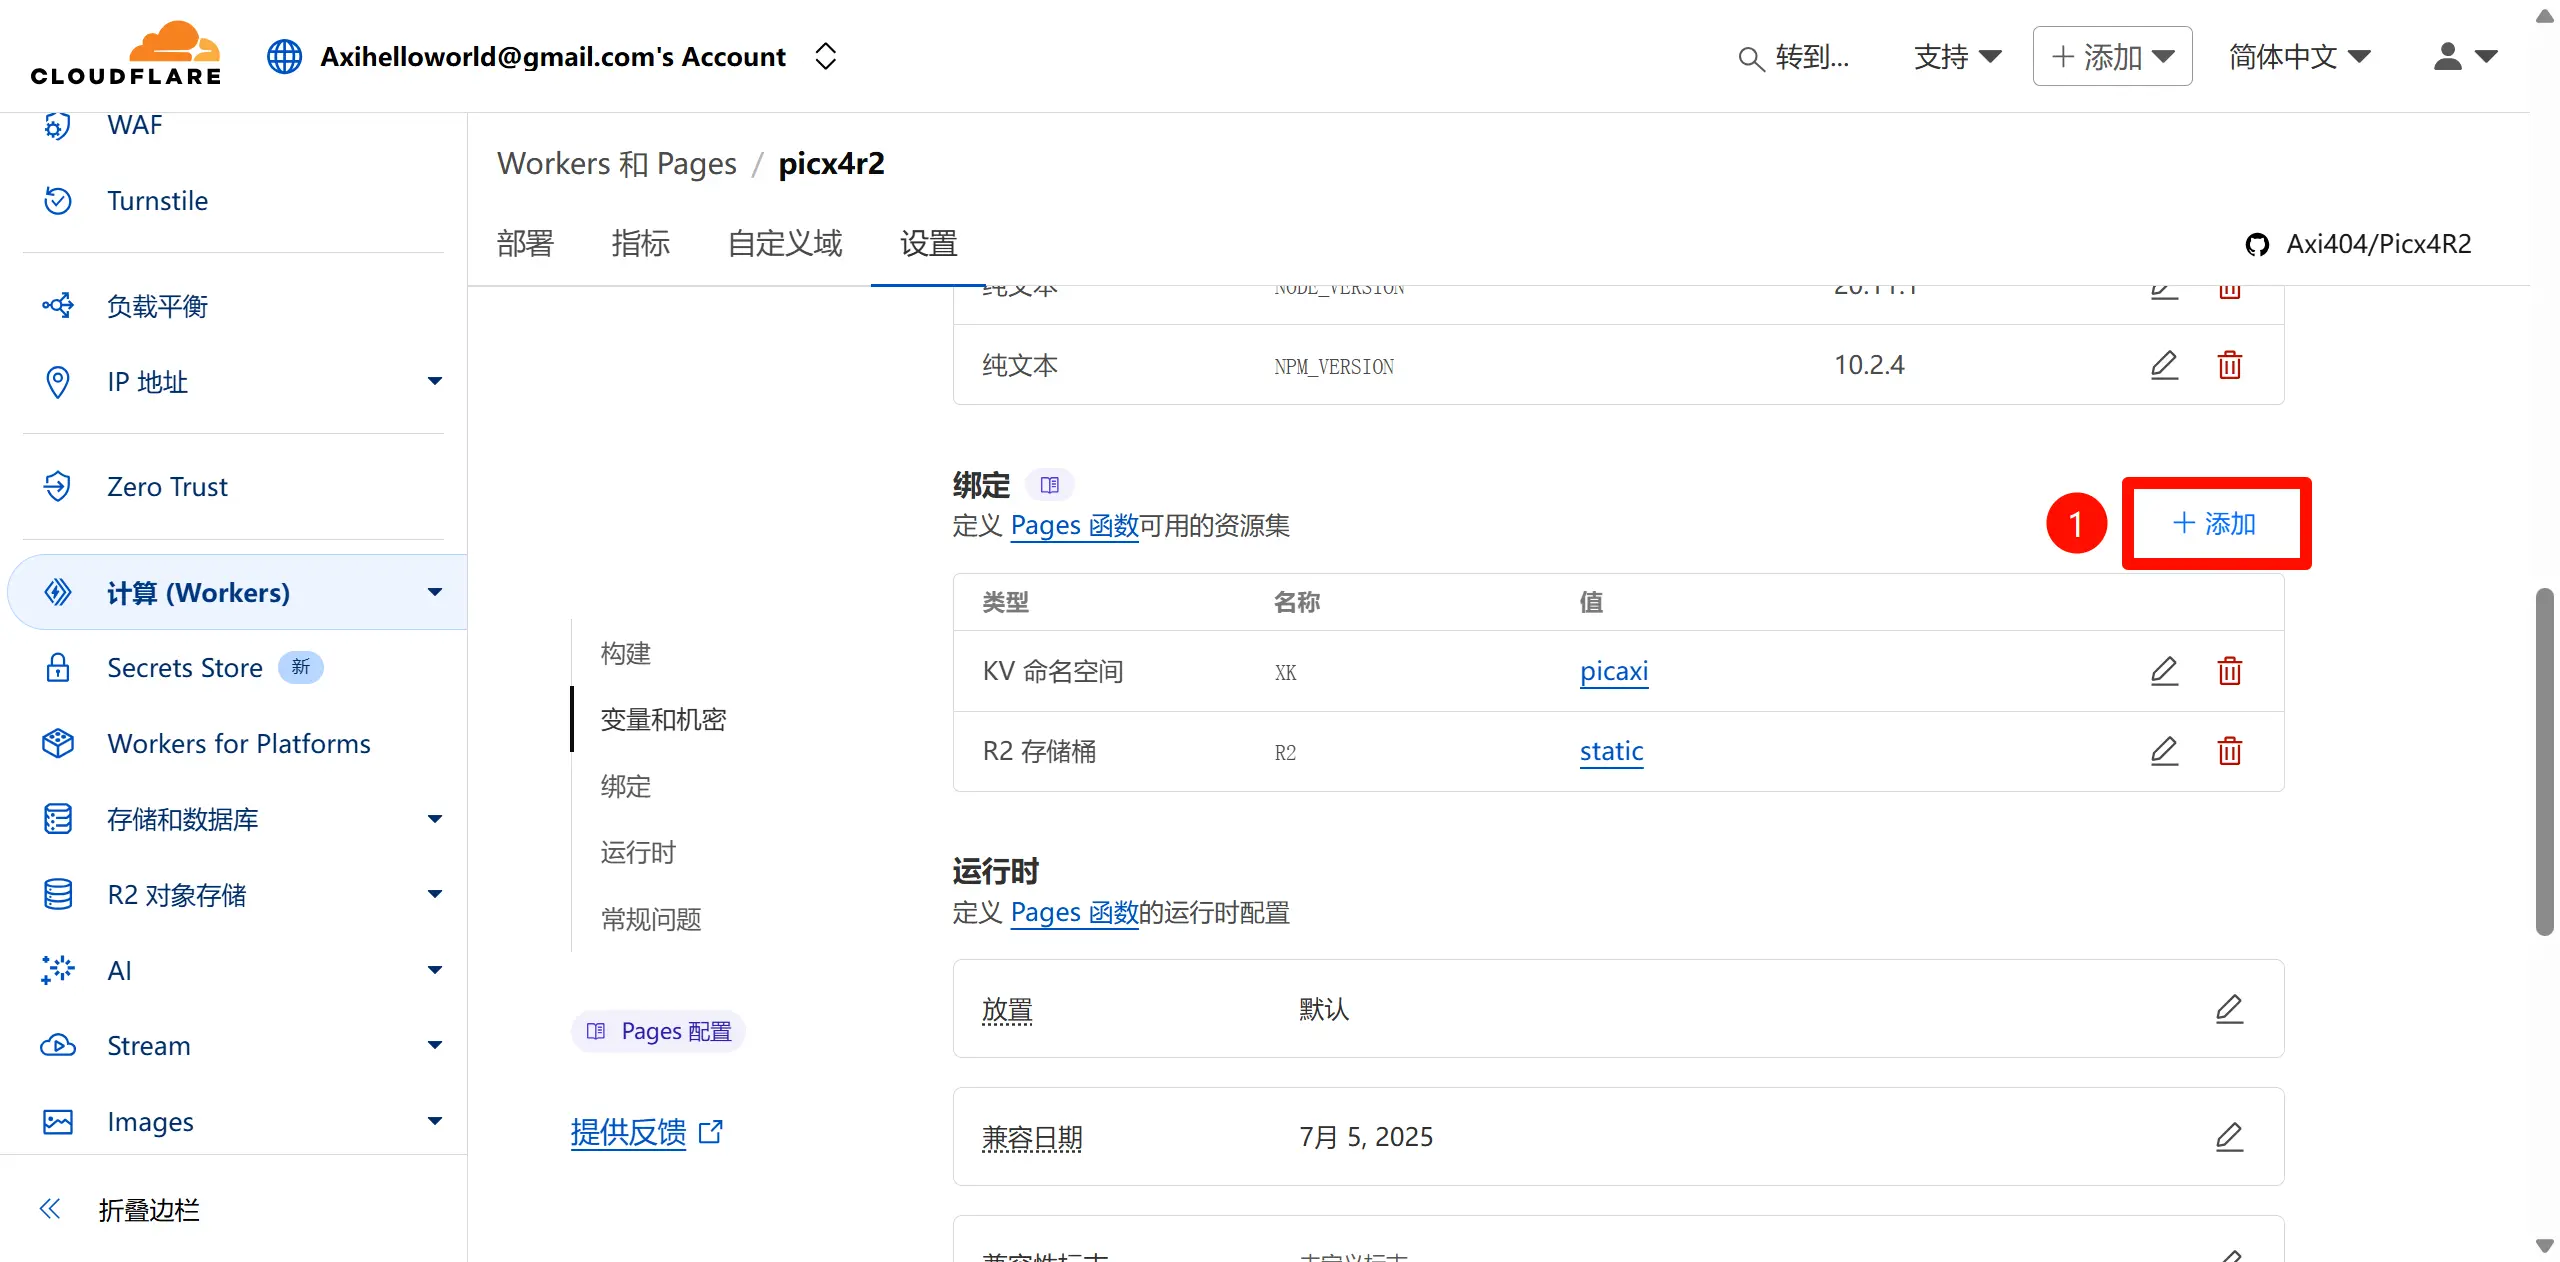Viewport: 2560px width, 1262px height.
Task: Open the 转到 search box
Action: (x=1795, y=57)
